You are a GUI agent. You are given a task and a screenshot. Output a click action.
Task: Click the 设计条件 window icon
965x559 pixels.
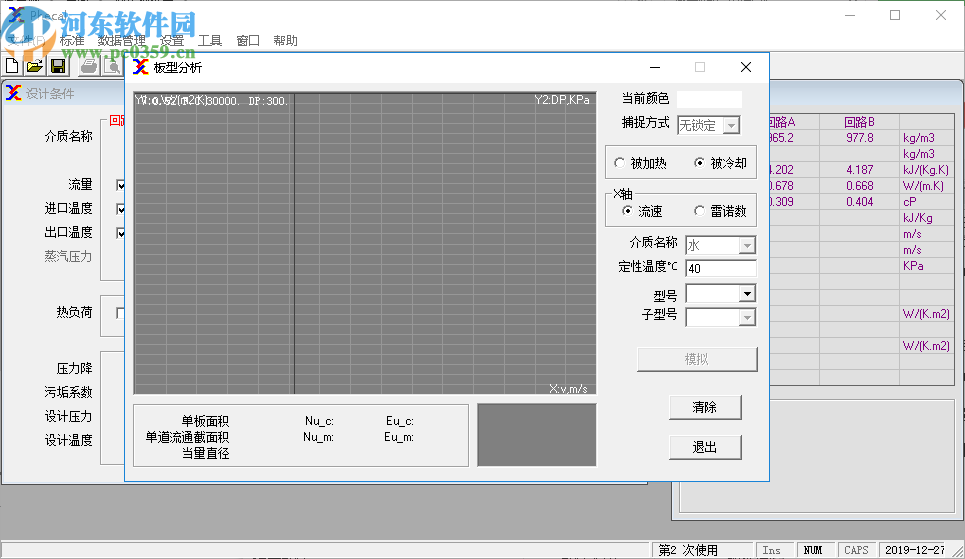point(14,93)
